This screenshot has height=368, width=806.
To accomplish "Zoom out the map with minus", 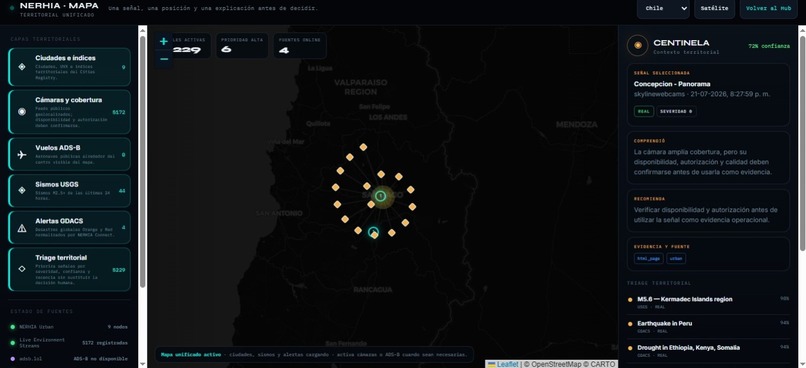I will coord(163,59).
